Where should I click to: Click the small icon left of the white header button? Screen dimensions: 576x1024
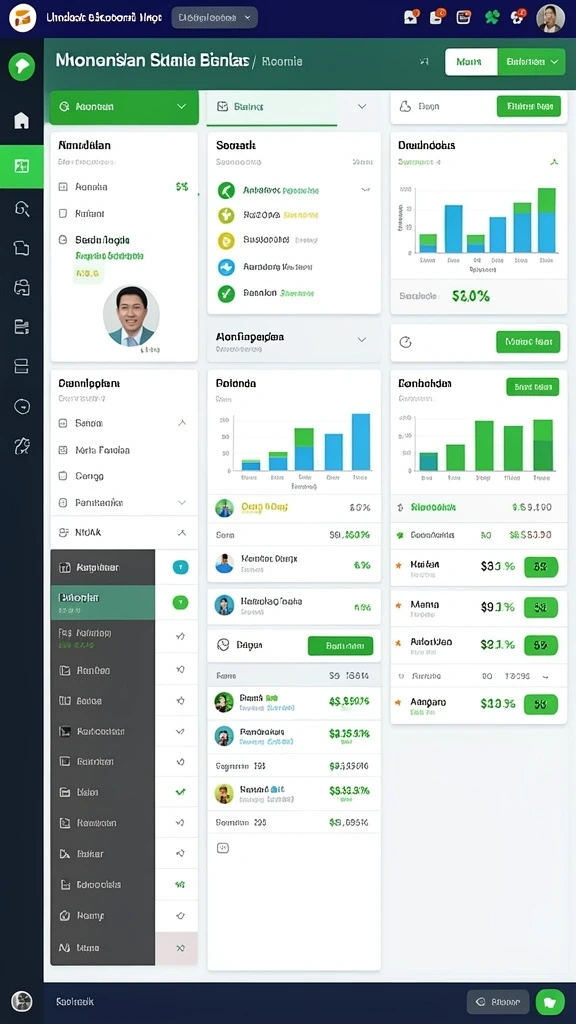(424, 62)
